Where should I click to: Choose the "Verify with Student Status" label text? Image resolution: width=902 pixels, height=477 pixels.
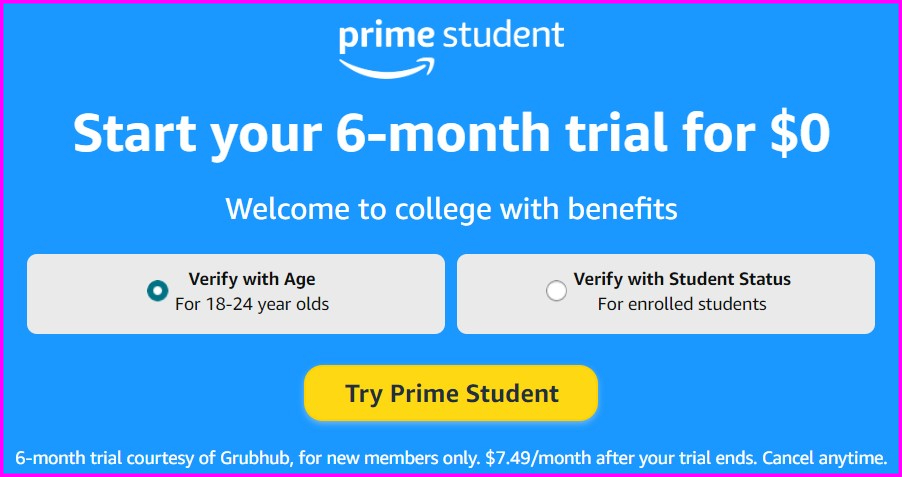pyautogui.click(x=682, y=279)
